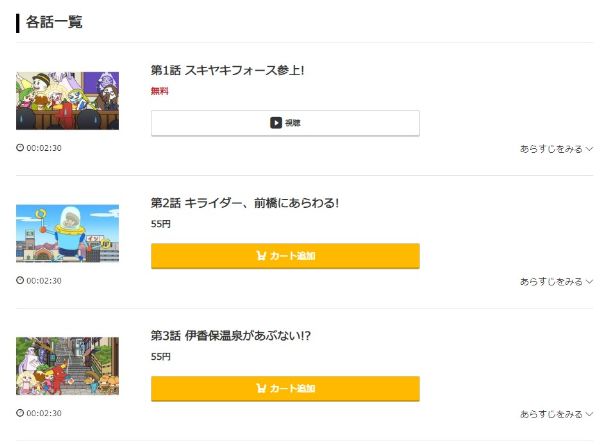Click clock icon under episode 3 thumbnail

tap(20, 413)
